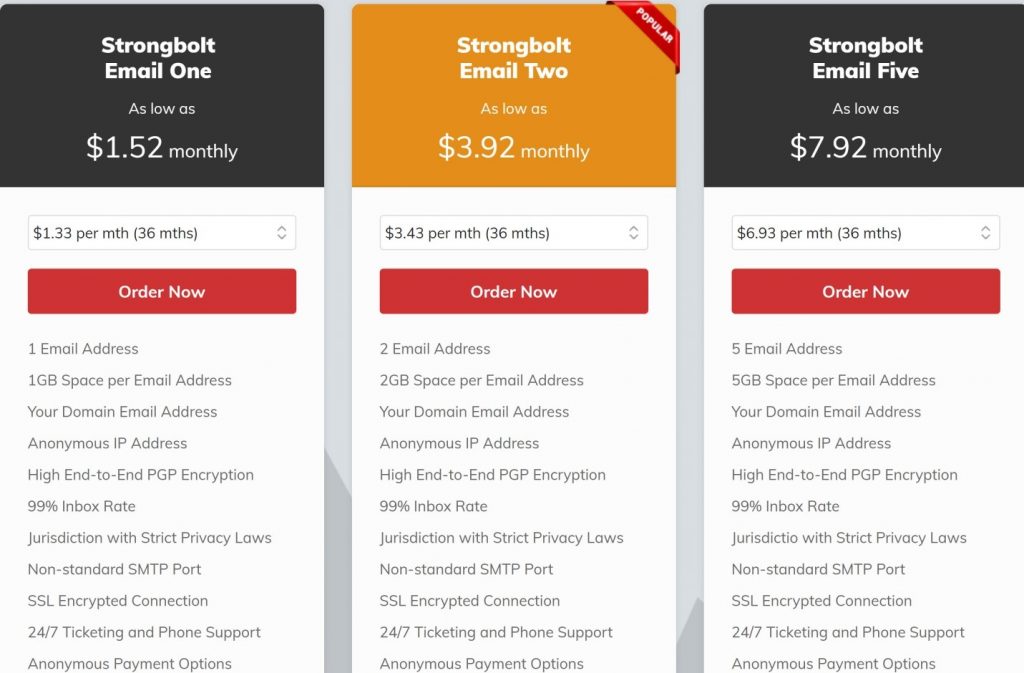Click 'Jurisdictio with Strict Privacy Laws' text
Viewport: 1024px width, 673px height.
point(849,538)
